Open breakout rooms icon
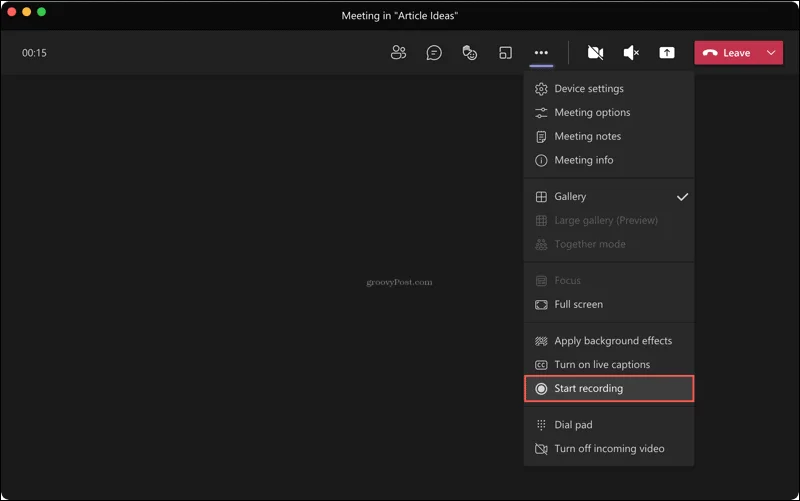Screen dimensions: 800x501 coord(505,53)
